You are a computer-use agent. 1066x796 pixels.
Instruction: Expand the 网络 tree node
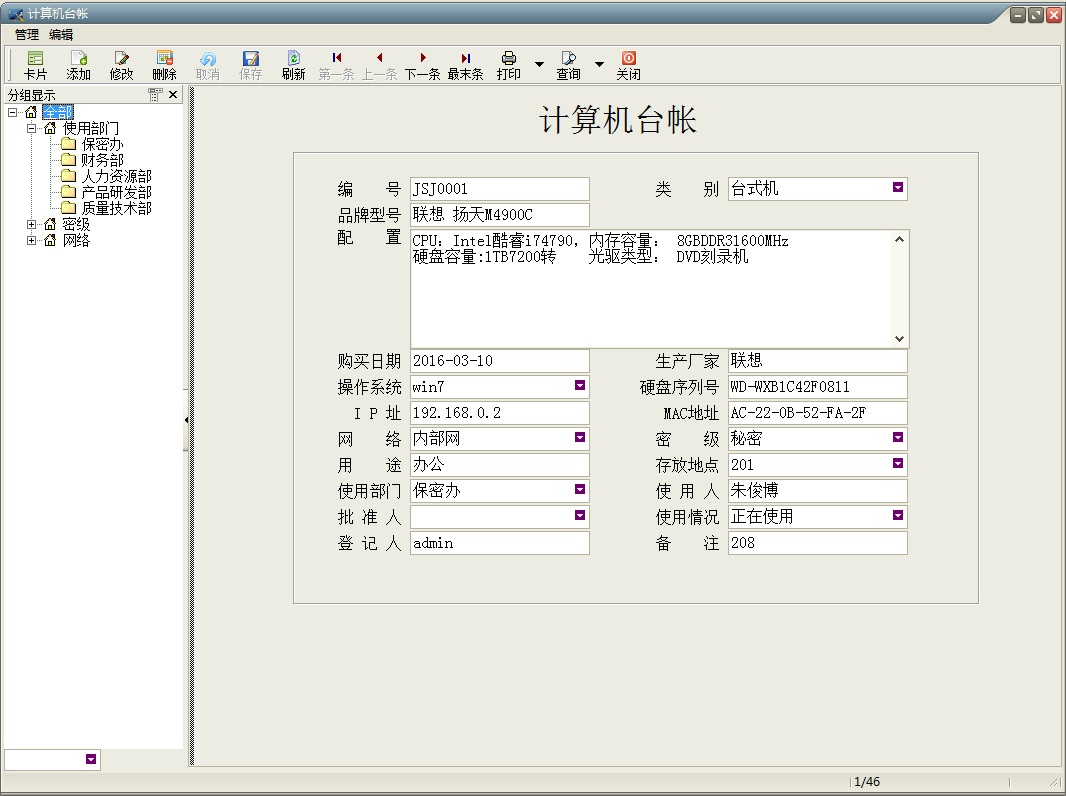click(x=31, y=240)
